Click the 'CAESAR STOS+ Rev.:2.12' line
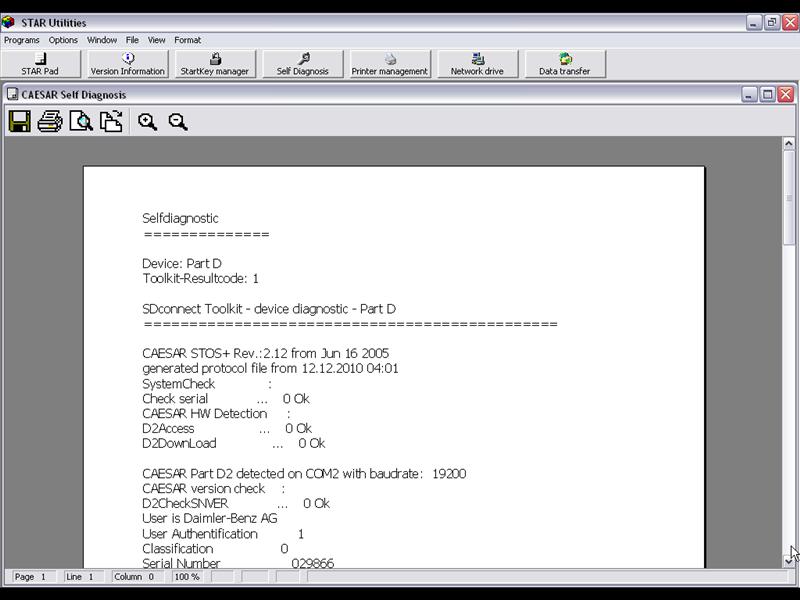 pyautogui.click(x=265, y=353)
